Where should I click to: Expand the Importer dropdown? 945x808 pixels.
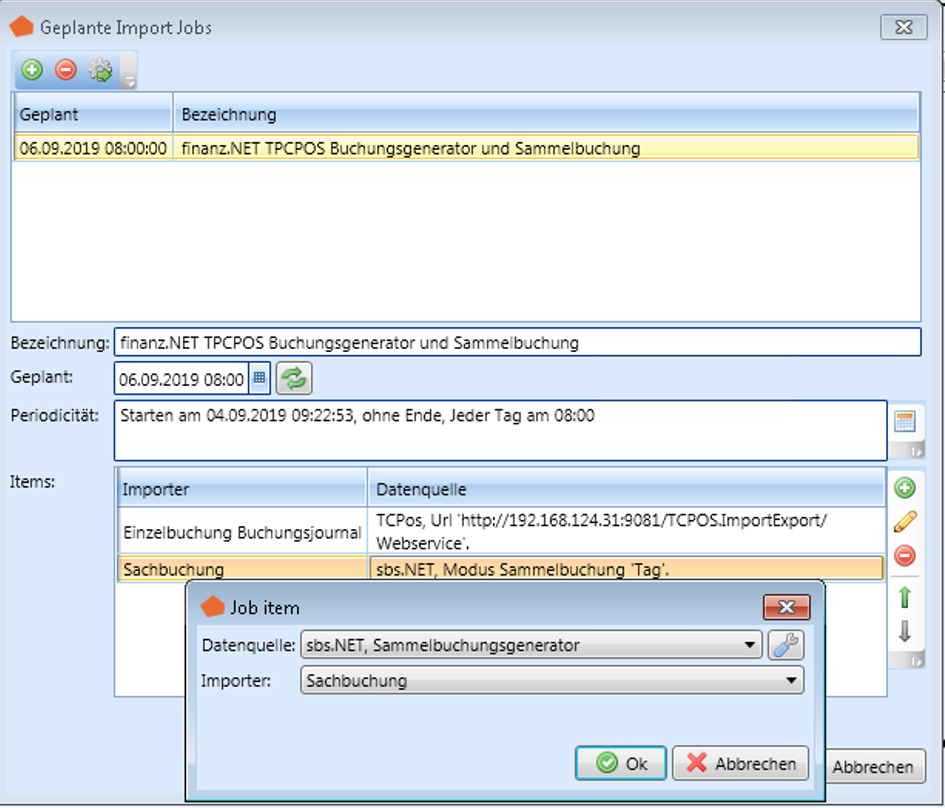791,681
